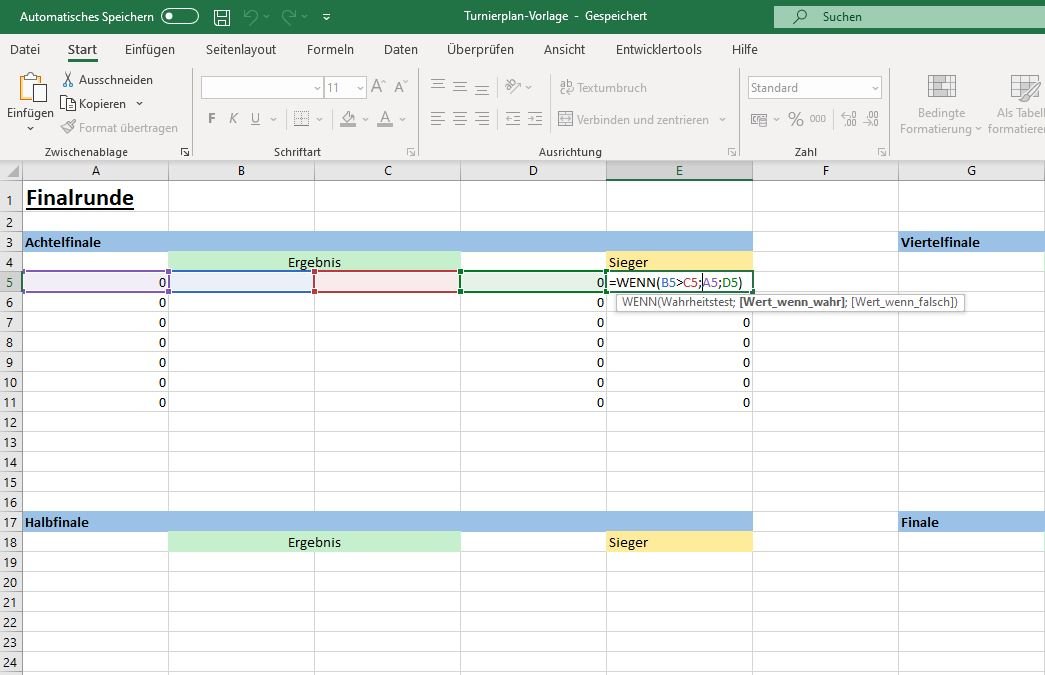
Task: Select the column F header
Action: (825, 171)
